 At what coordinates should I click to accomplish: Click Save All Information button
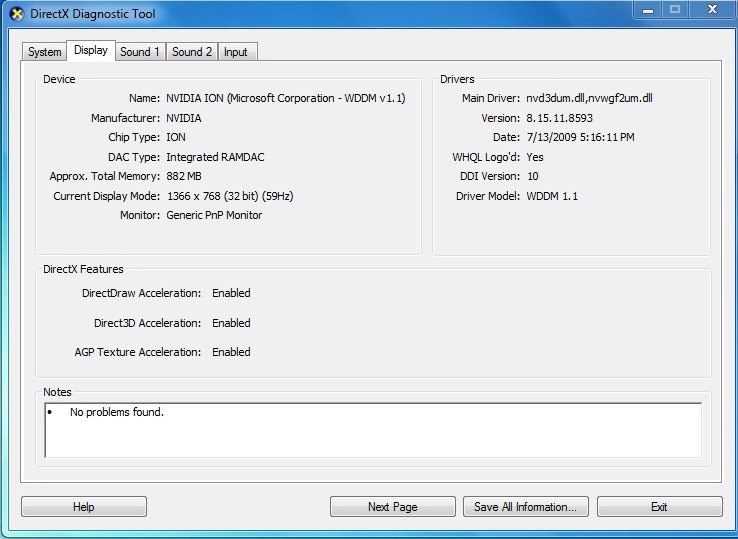tap(526, 507)
